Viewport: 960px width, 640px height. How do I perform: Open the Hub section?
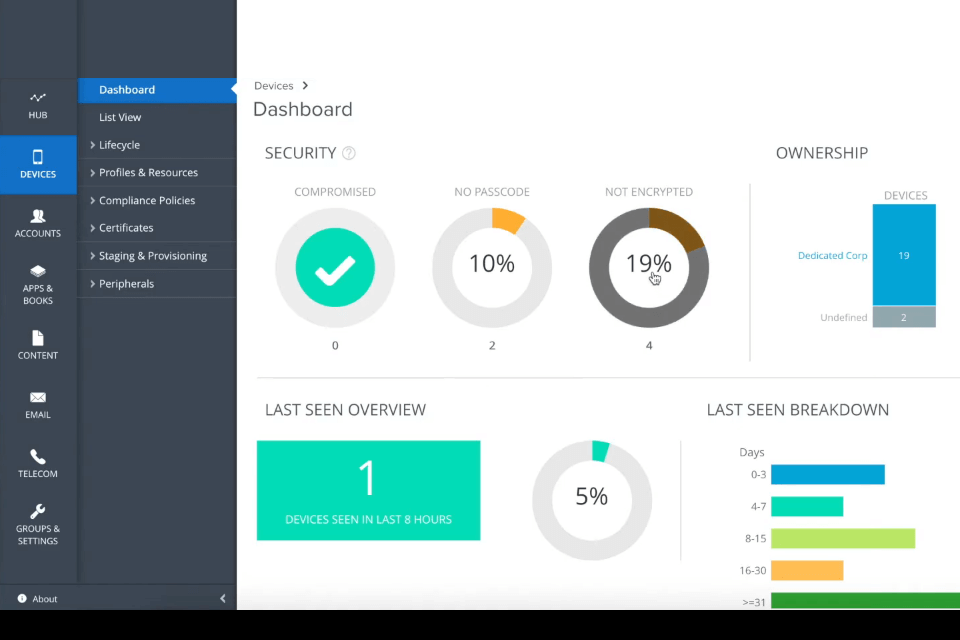point(38,105)
